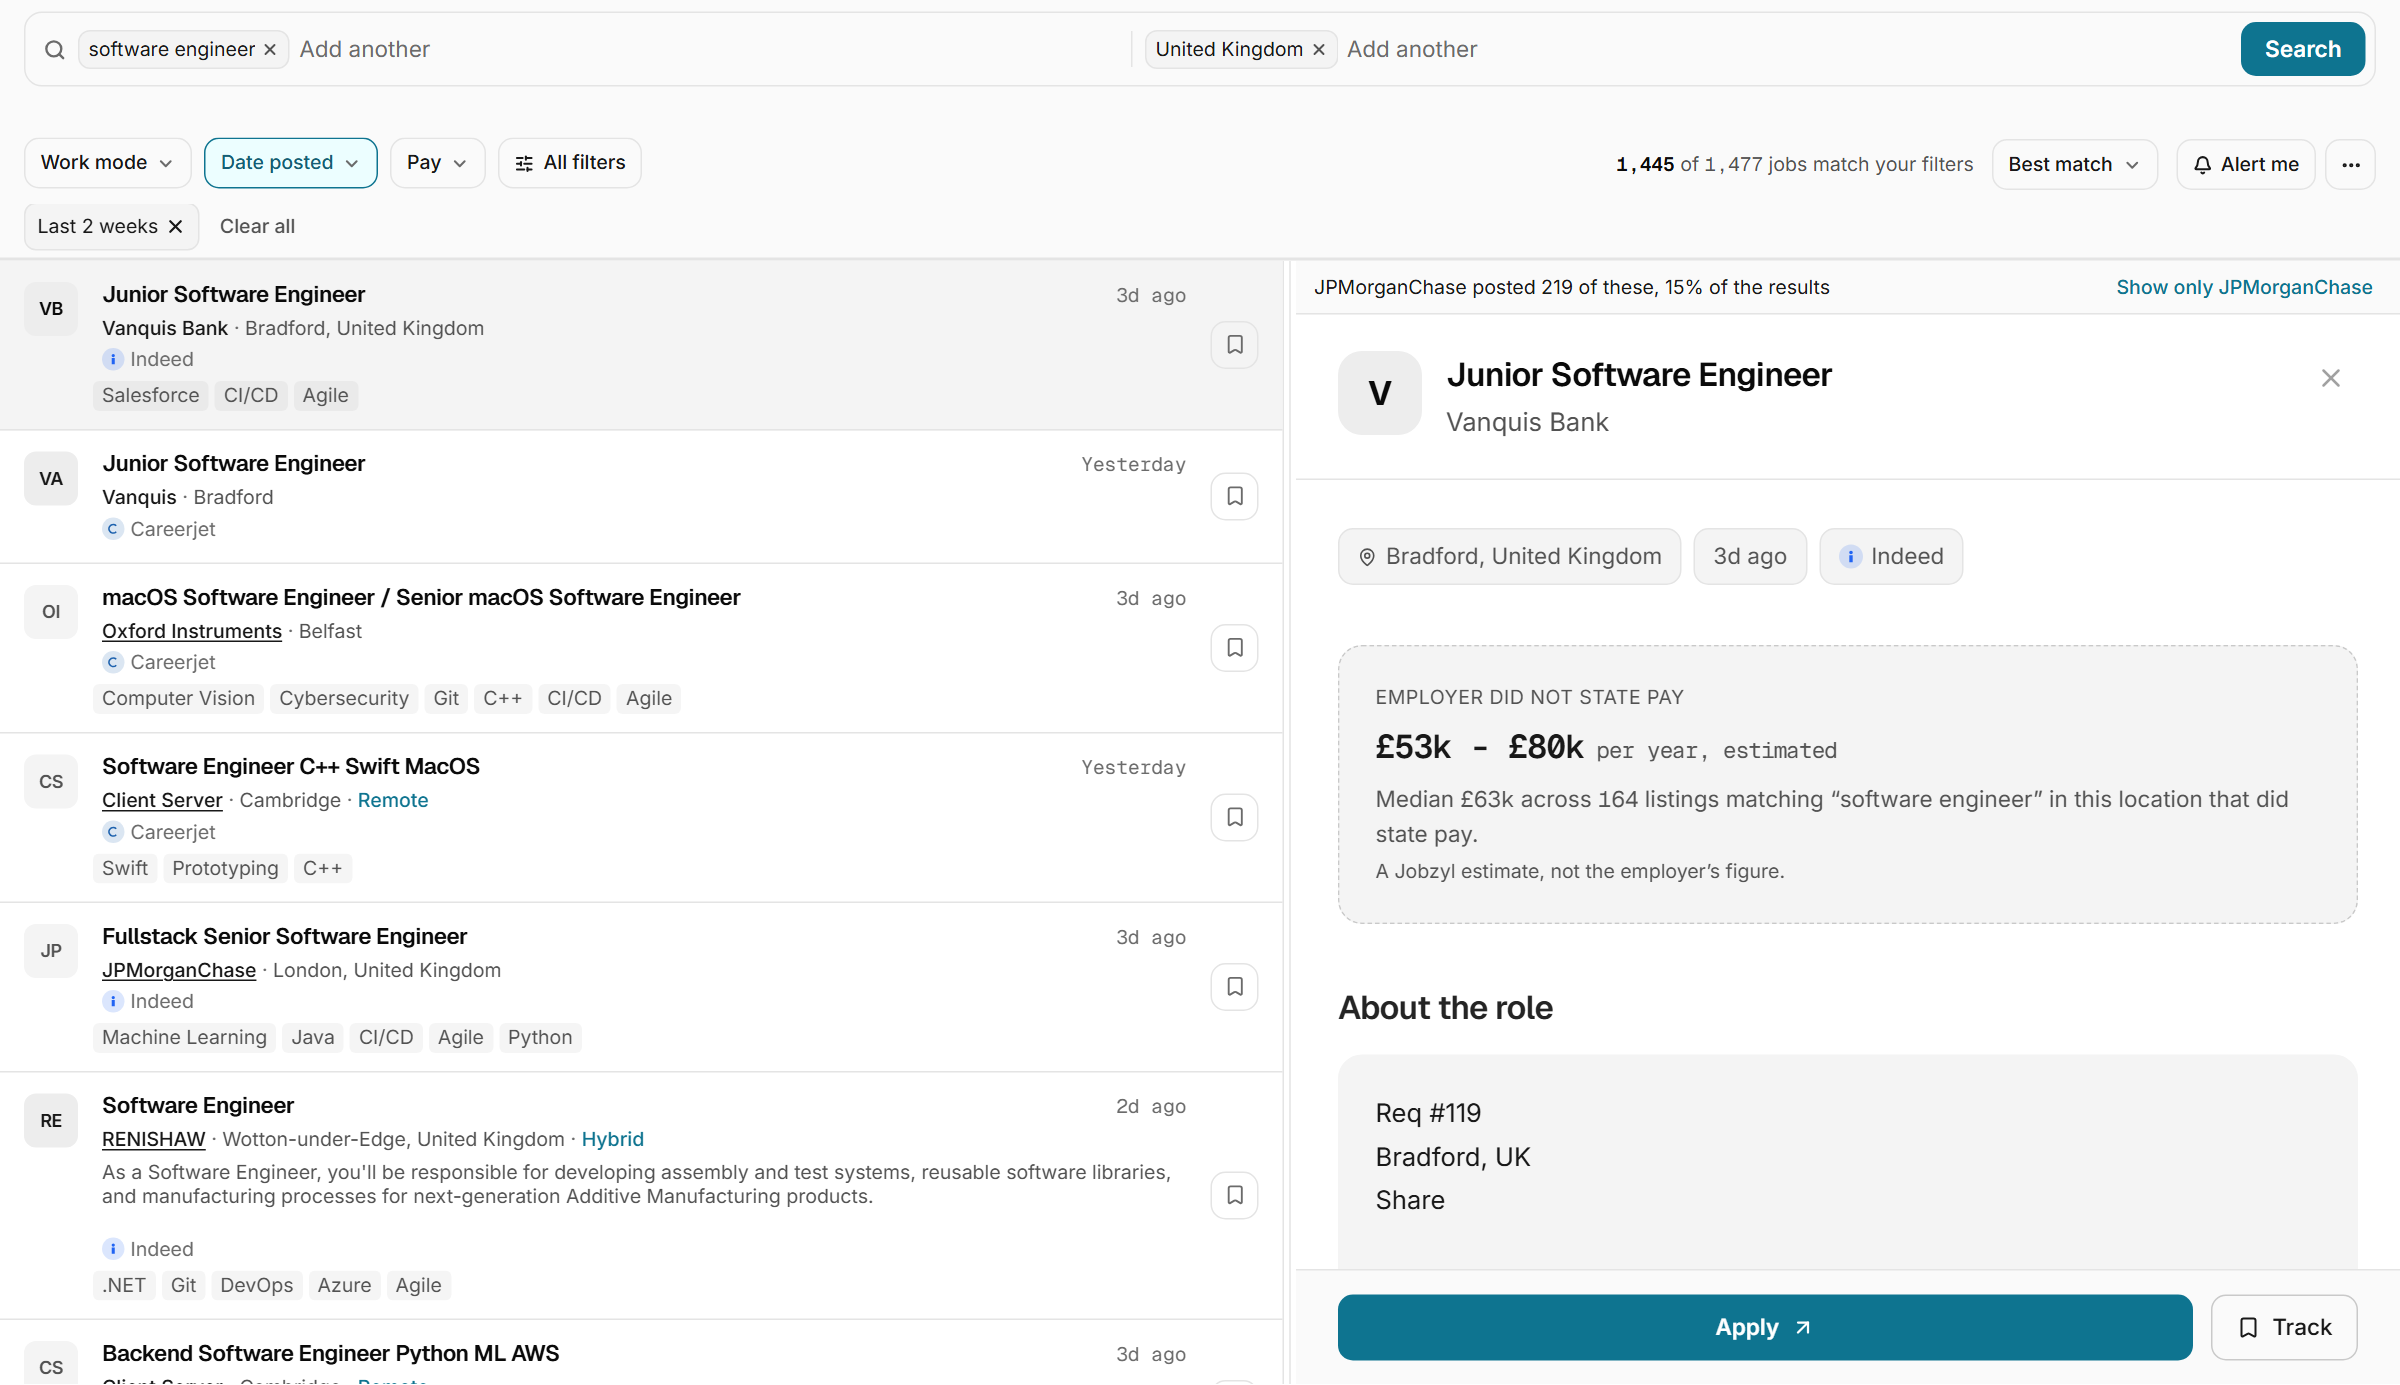Click the Search button
The height and width of the screenshot is (1385, 2400).
point(2302,49)
